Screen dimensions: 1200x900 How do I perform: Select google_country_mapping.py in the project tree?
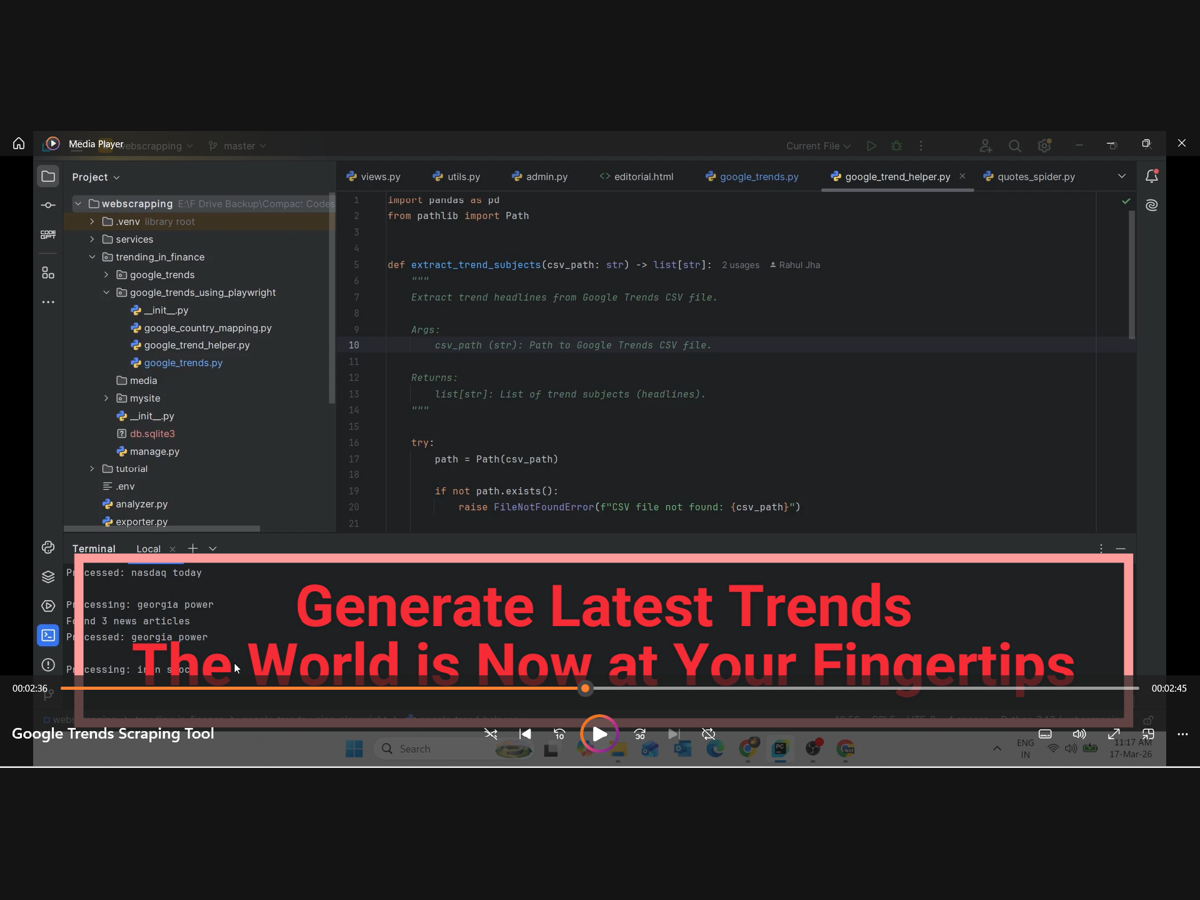(x=207, y=328)
